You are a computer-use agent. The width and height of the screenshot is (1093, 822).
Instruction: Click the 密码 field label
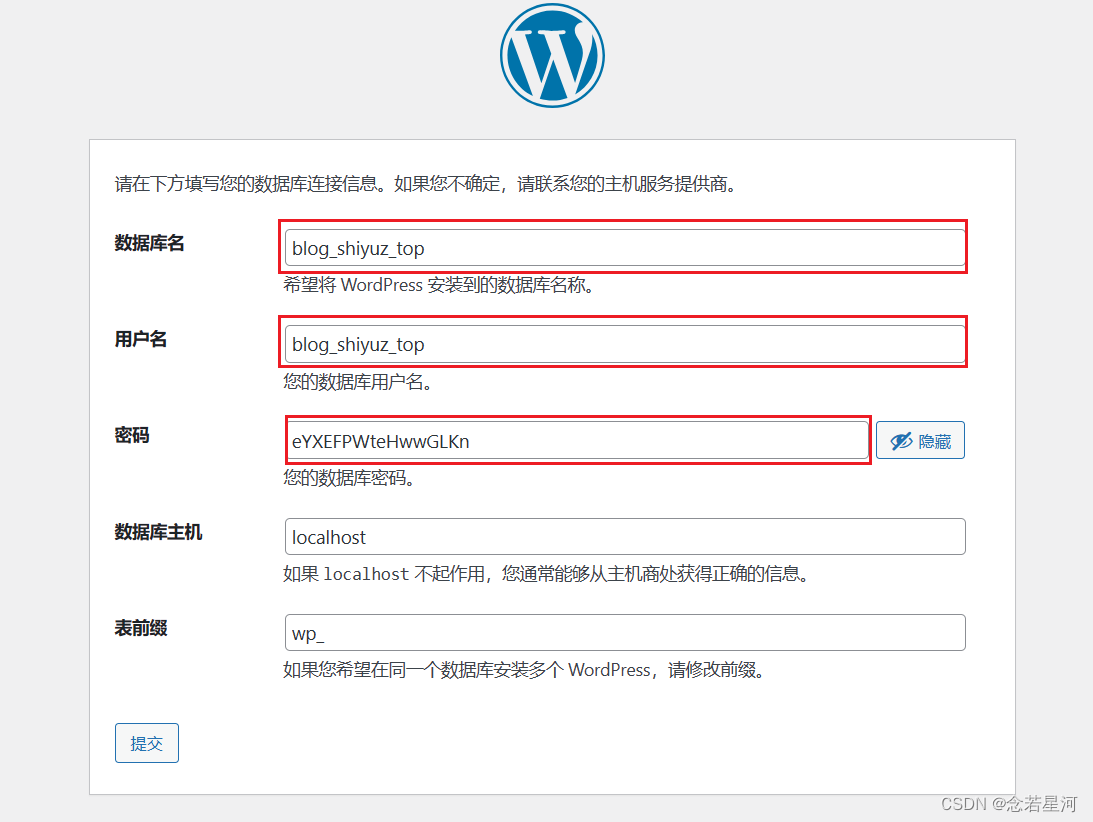[132, 436]
